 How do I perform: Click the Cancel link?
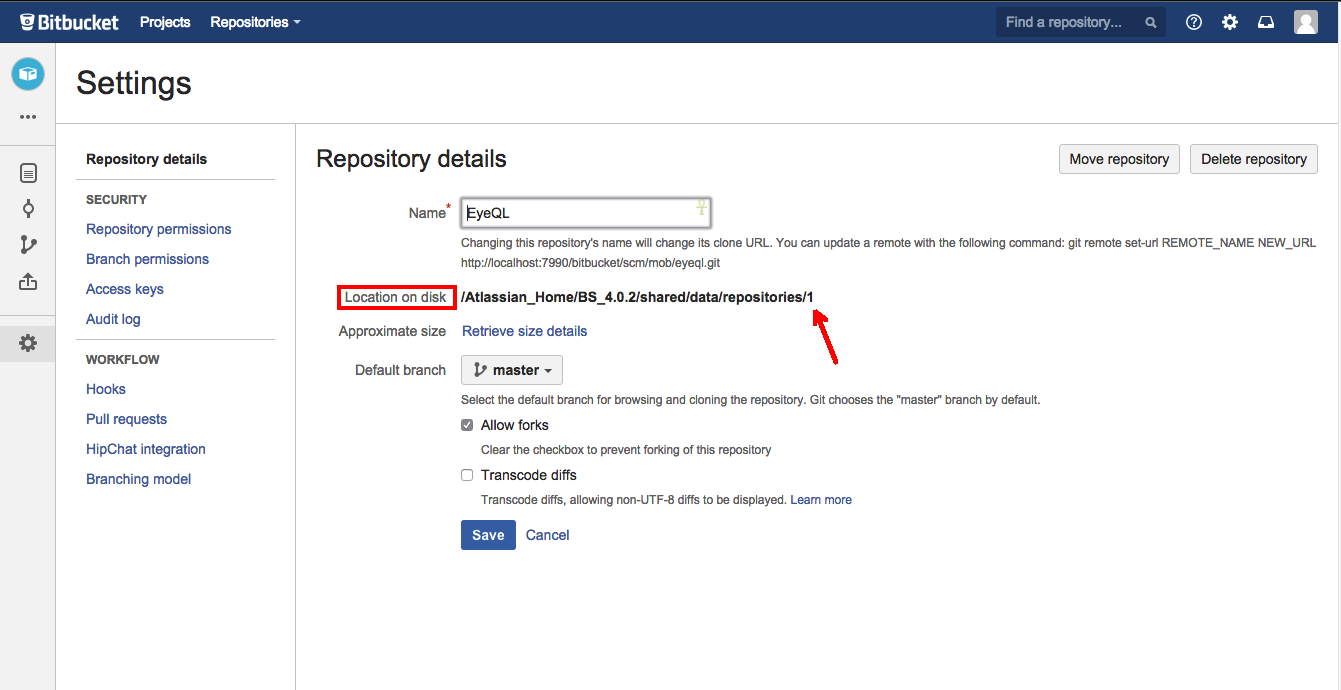[x=548, y=535]
